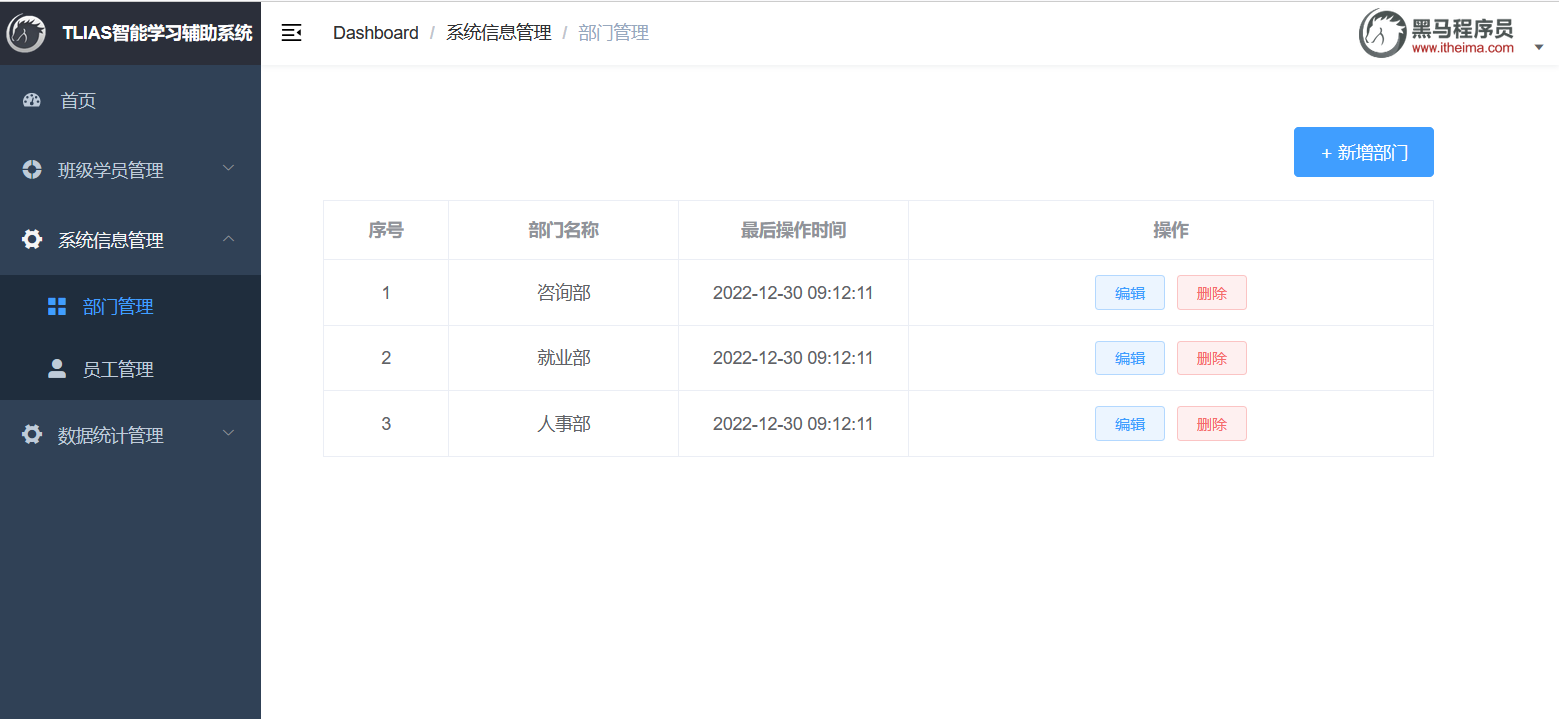Open the 员工管理 menu item
The image size is (1559, 719).
pos(130,369)
